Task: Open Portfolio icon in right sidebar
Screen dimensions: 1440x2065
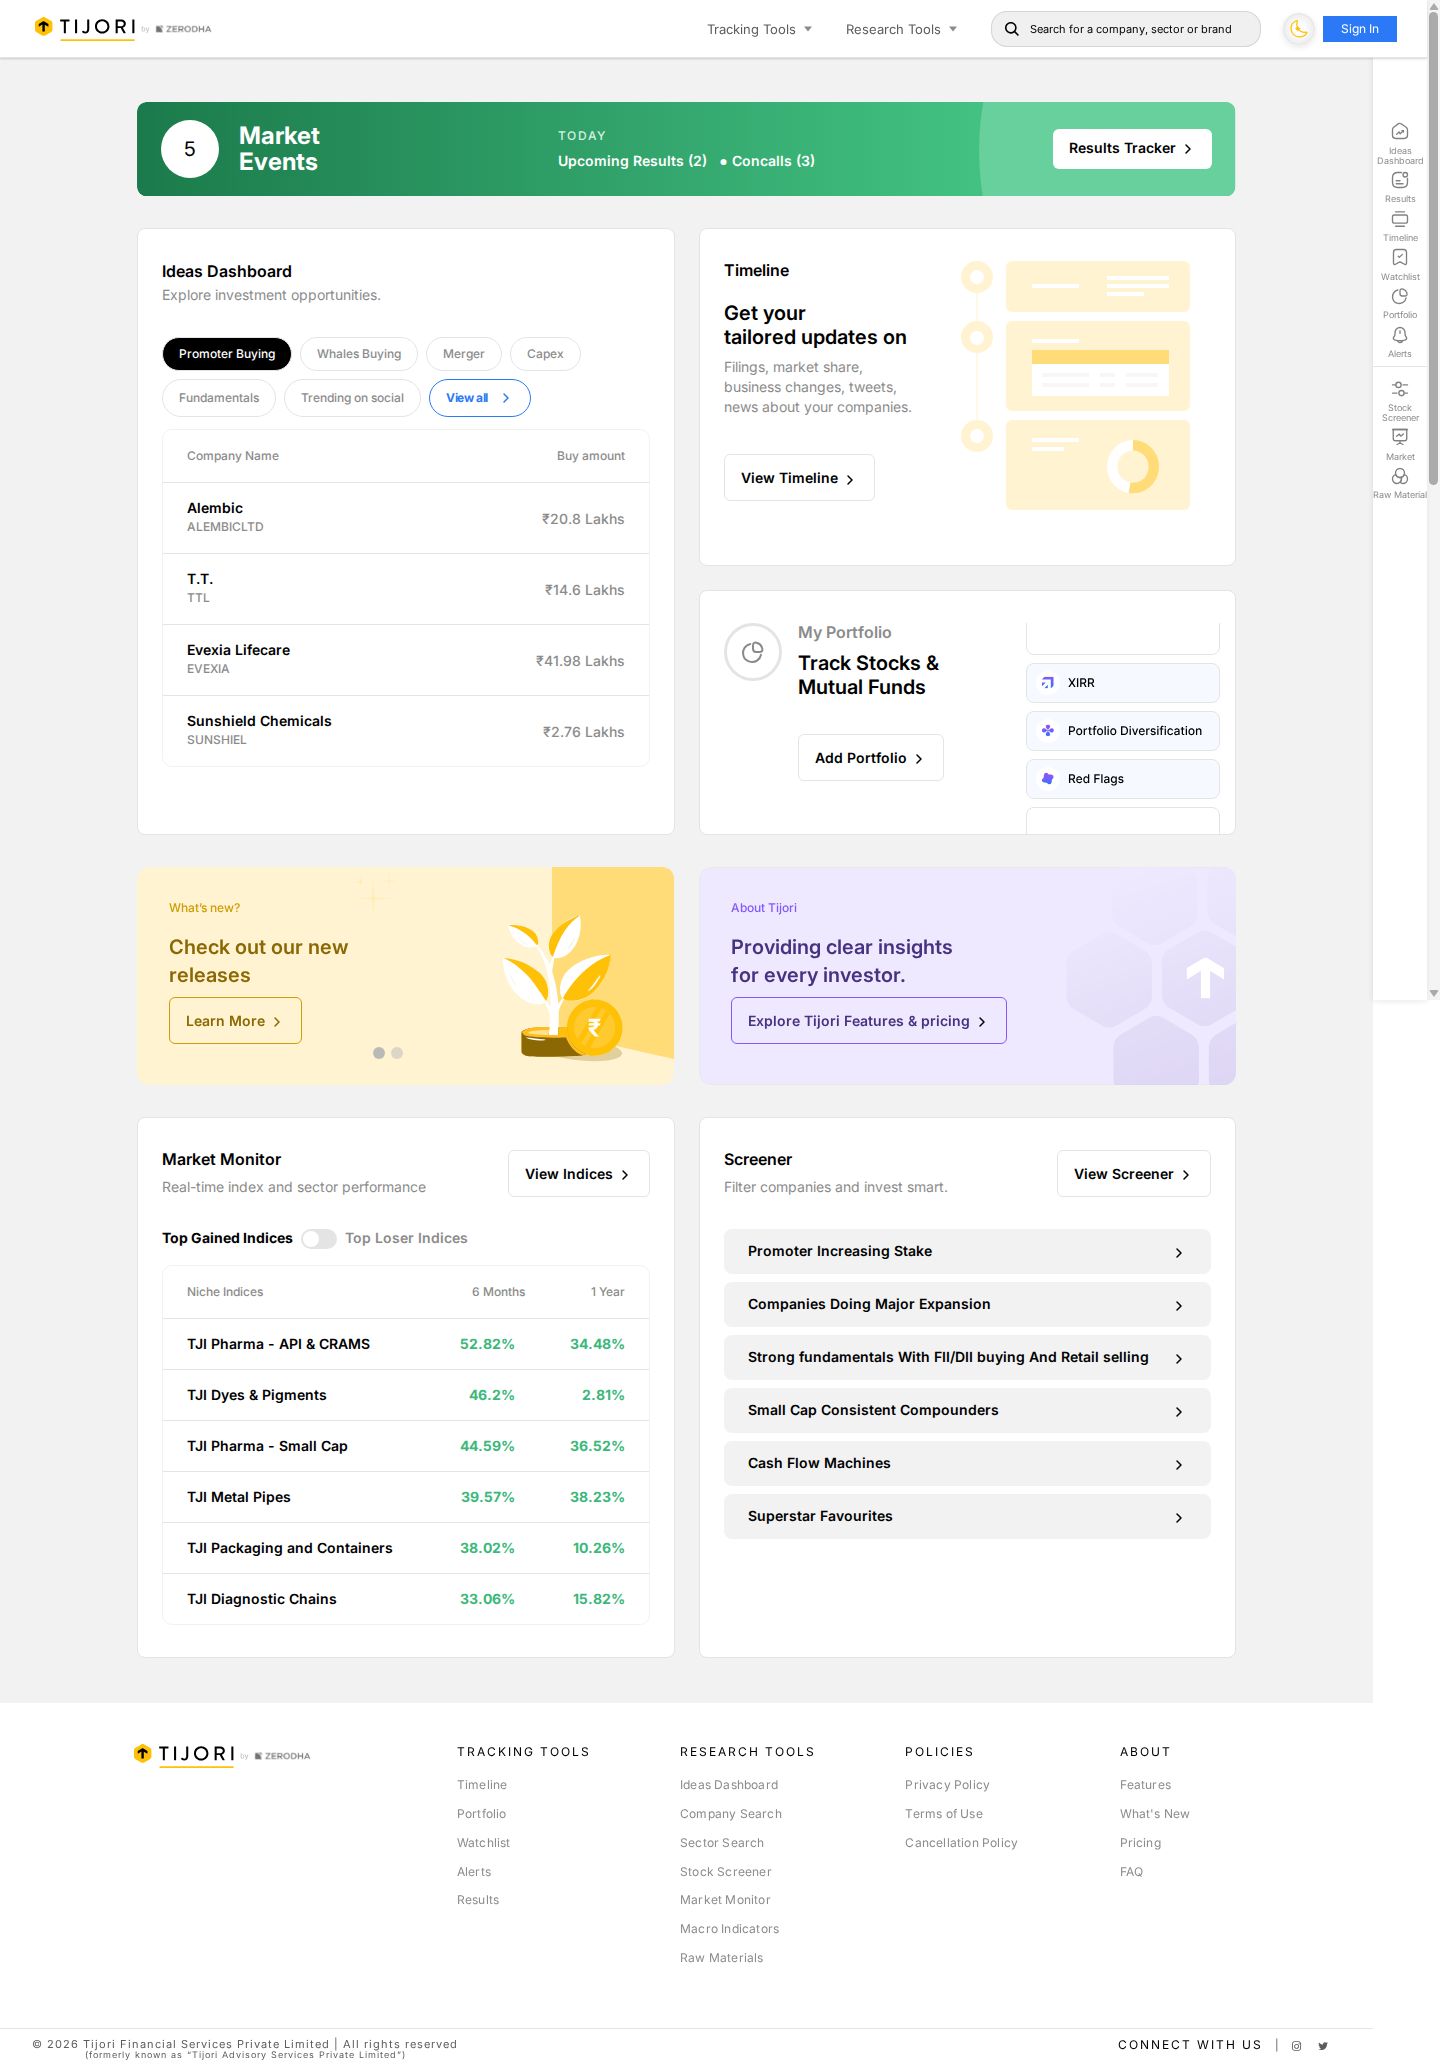Action: point(1399,296)
